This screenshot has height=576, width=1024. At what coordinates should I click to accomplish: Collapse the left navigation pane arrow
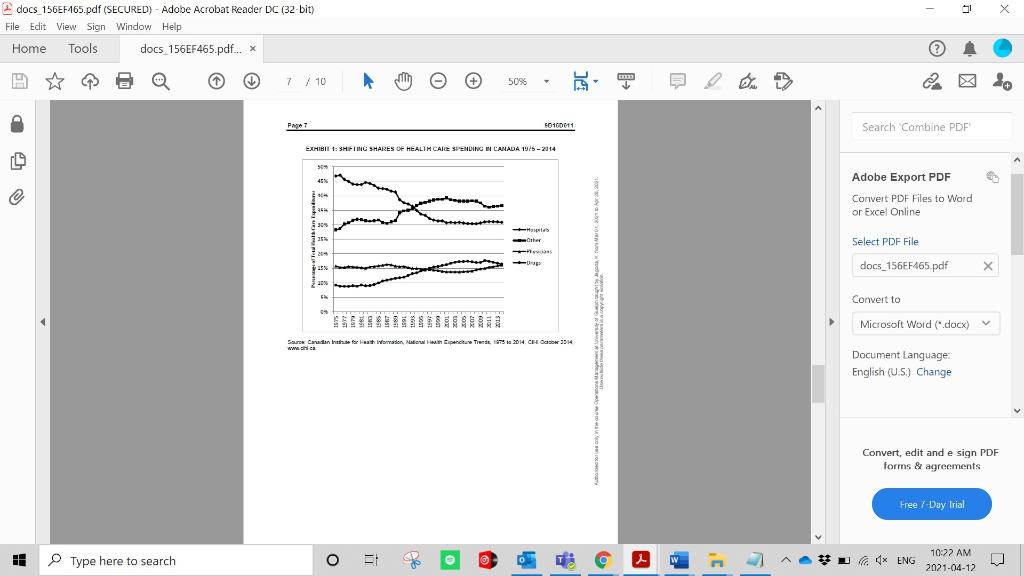(x=43, y=322)
